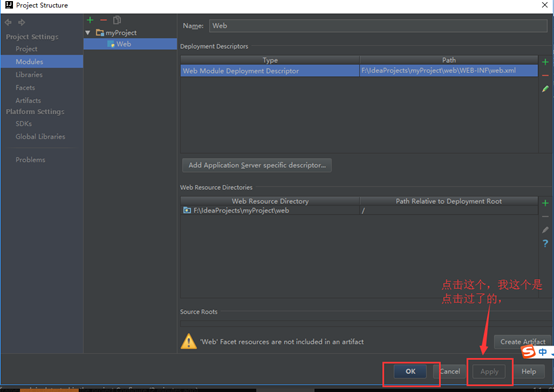Open the Artifacts settings section
Screen dimensions: 554x392
click(x=28, y=100)
